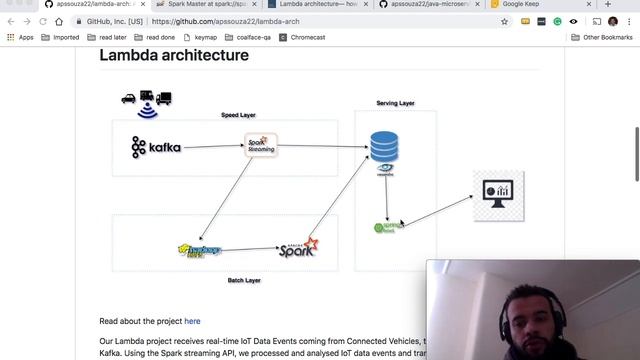640x360 pixels.
Task: Click the Serving Layer label
Action: click(x=395, y=103)
